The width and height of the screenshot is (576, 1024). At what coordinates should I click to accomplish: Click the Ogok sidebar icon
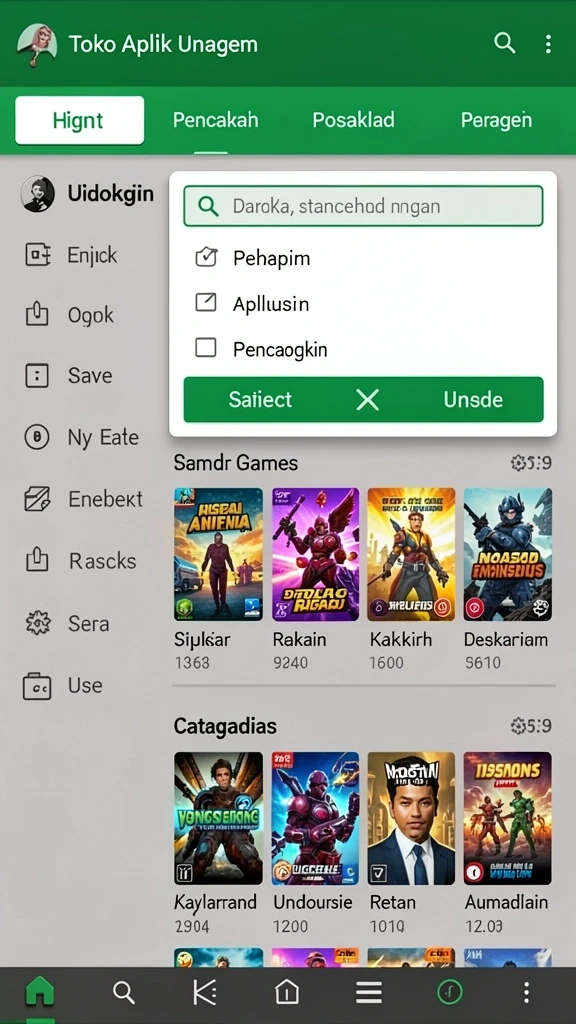[37, 315]
